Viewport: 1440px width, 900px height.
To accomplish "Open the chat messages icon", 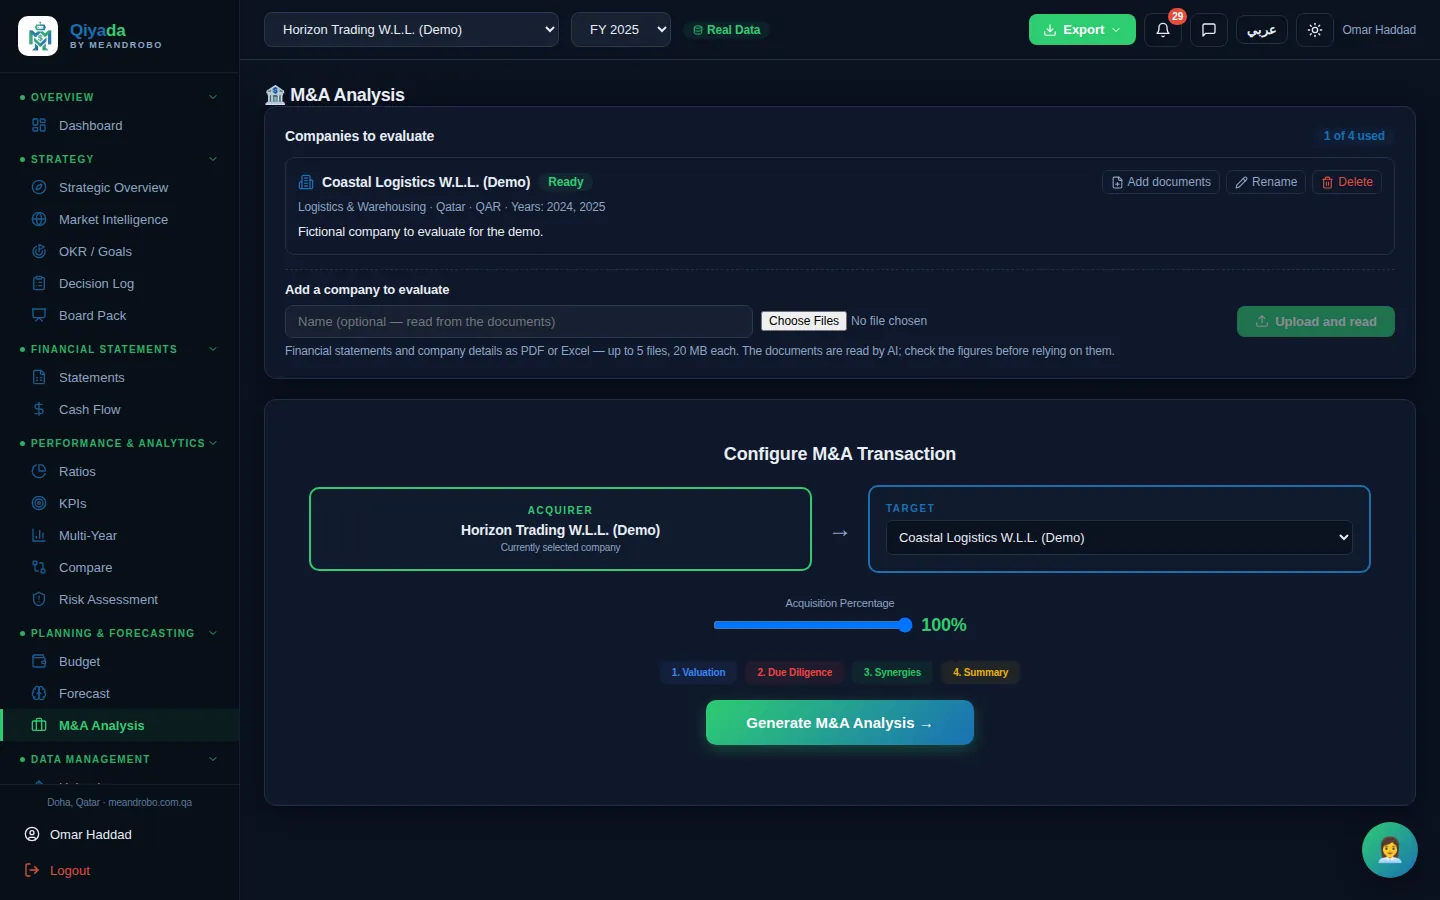I will [x=1208, y=30].
